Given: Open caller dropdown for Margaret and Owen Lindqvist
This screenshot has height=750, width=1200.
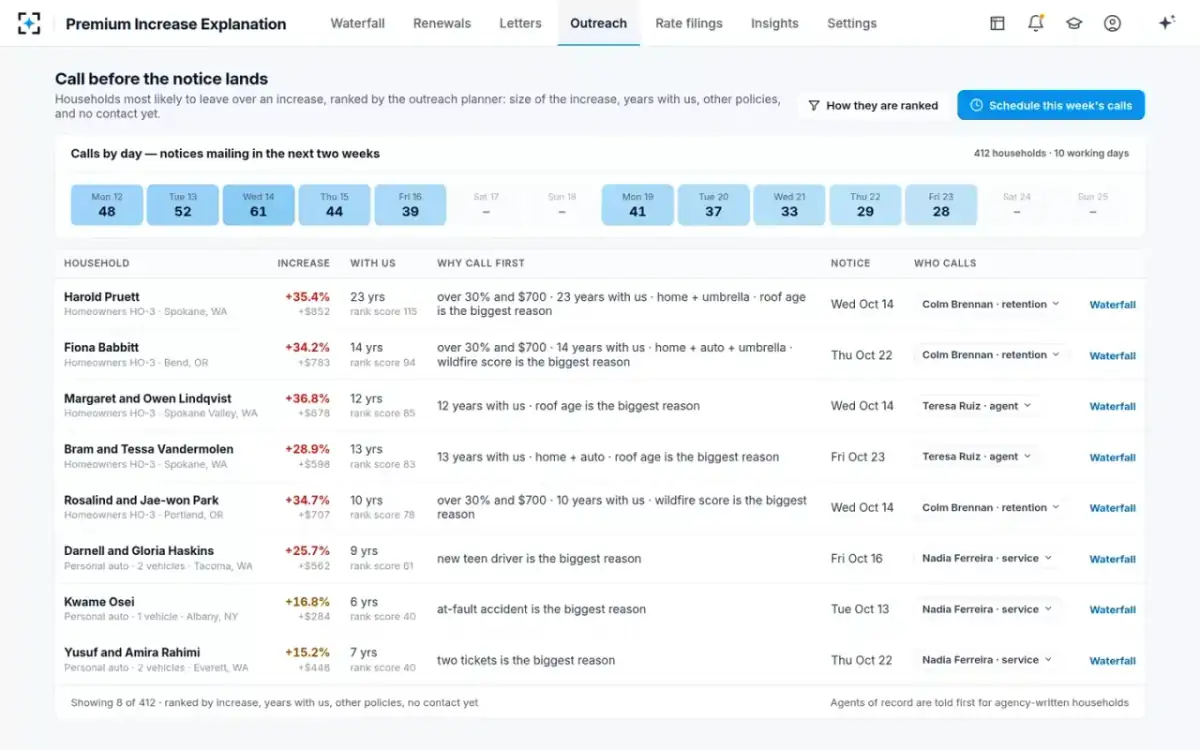Looking at the screenshot, I should tap(976, 406).
